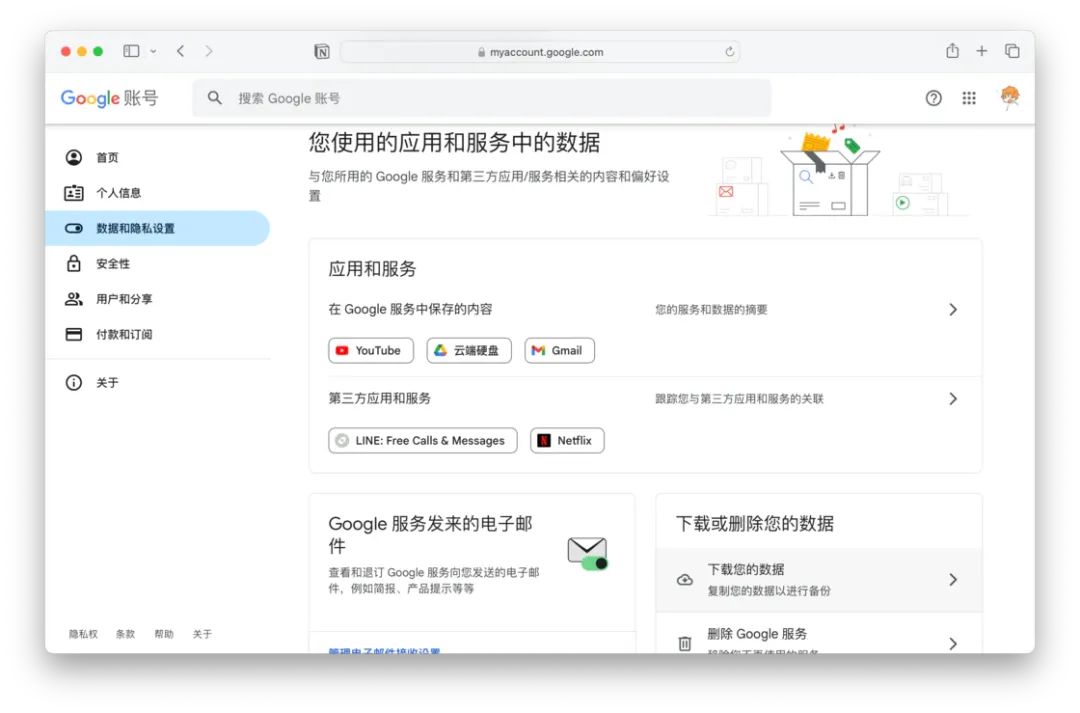The image size is (1080, 713).
Task: Reload the page with the refresh icon
Action: click(x=729, y=52)
